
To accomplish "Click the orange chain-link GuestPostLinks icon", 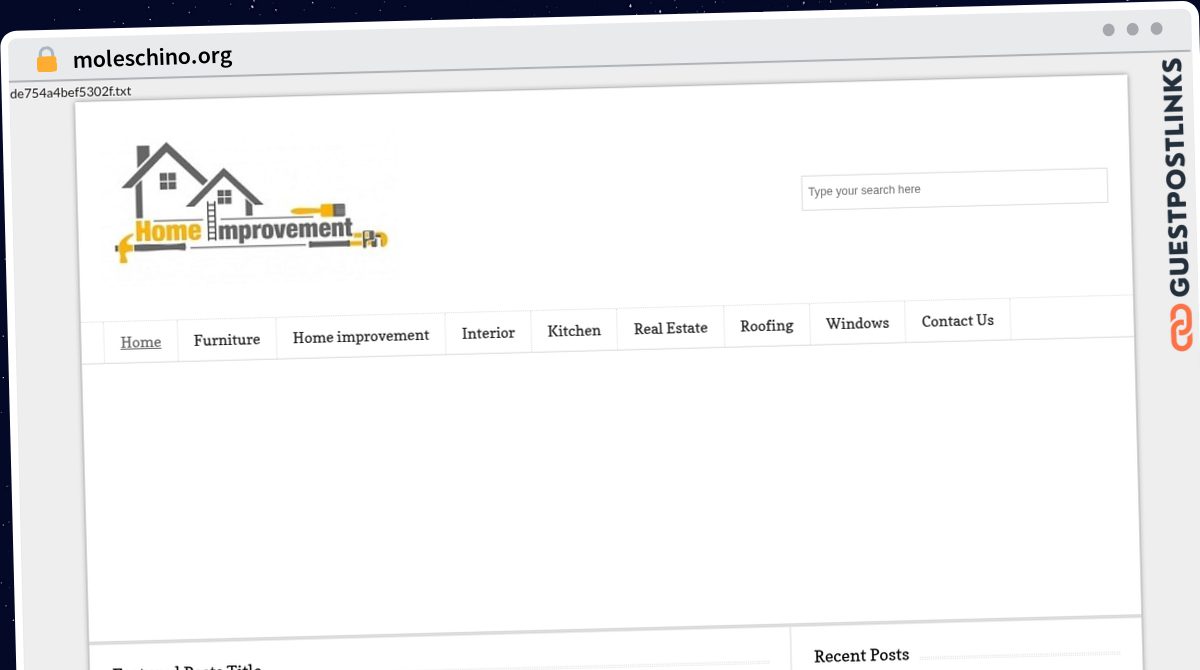I will (1180, 328).
